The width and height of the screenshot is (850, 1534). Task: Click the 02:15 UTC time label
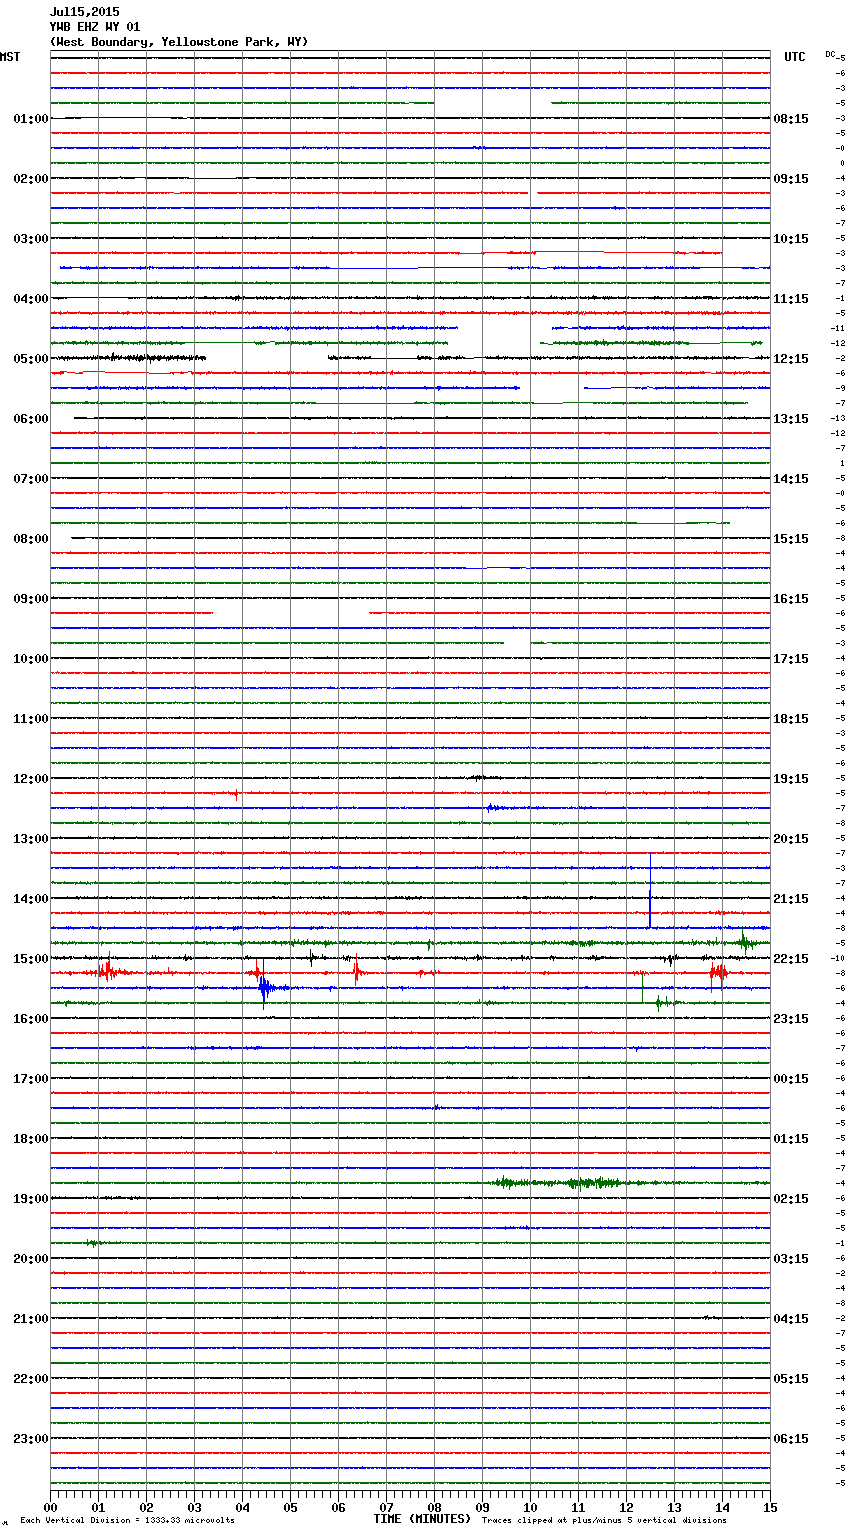(x=791, y=1199)
